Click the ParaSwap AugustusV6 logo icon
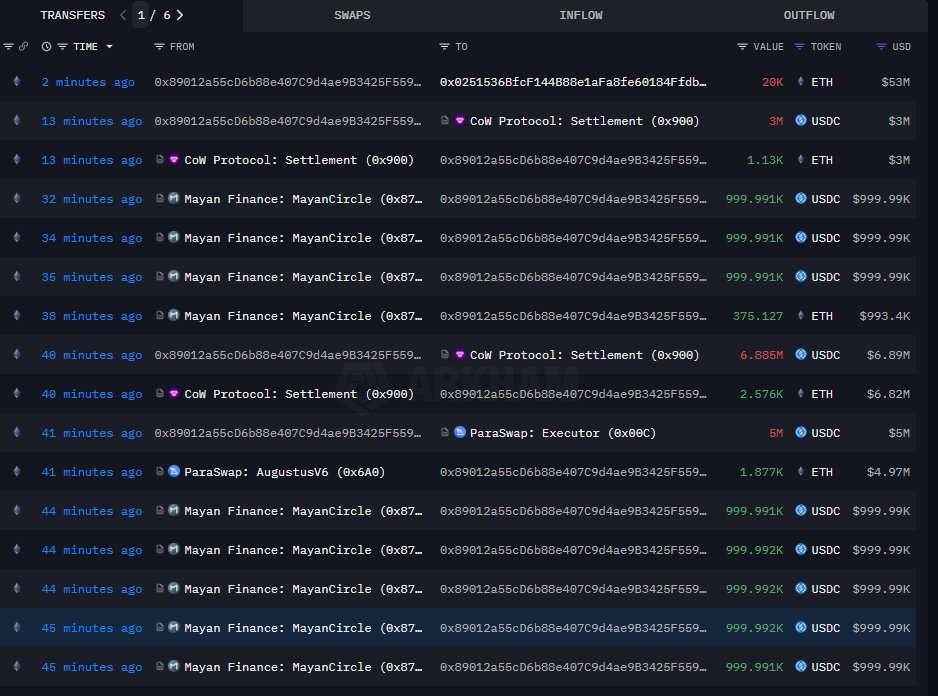The image size is (938, 696). pyautogui.click(x=173, y=471)
